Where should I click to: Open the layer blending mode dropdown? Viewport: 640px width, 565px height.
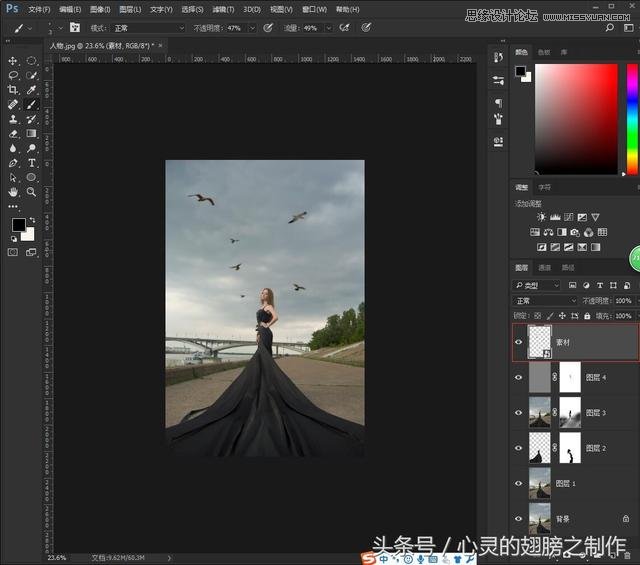tap(546, 300)
